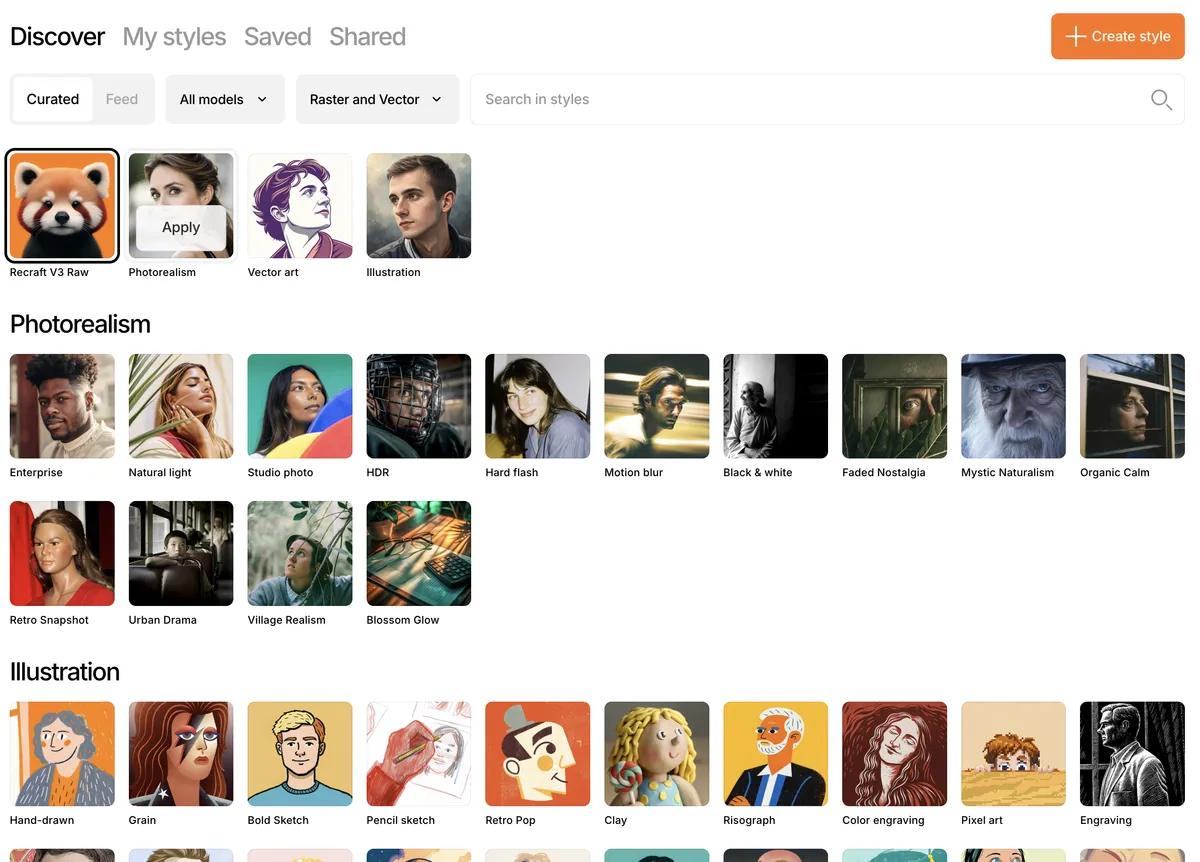Click the search magnifier icon

coord(1160,100)
